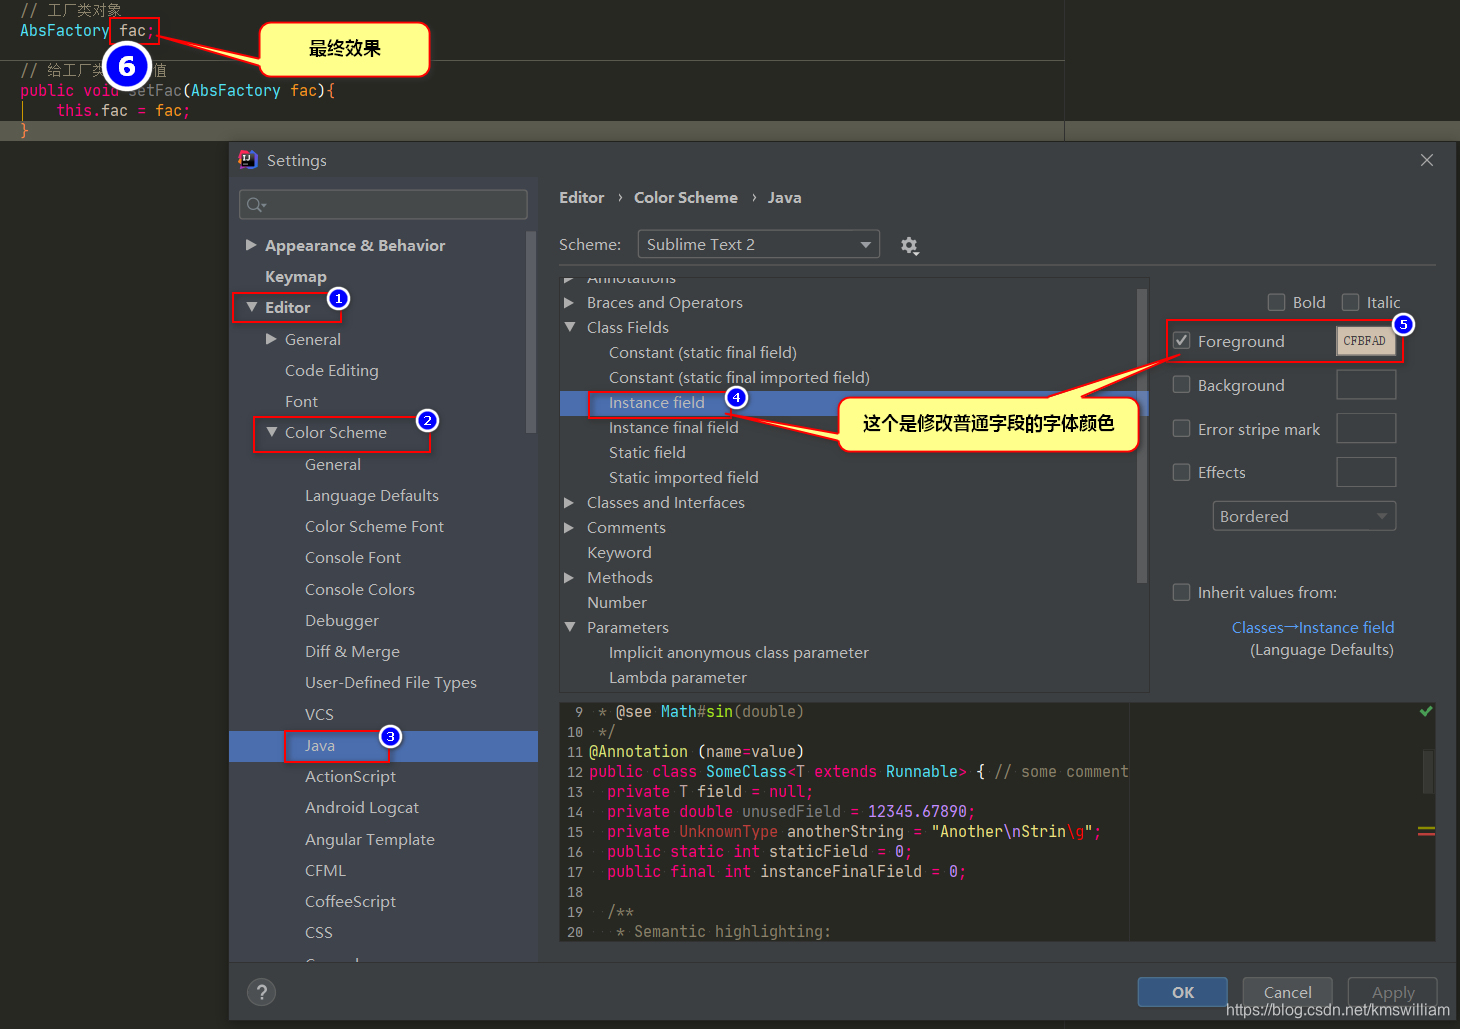Select Angular Template color page
The height and width of the screenshot is (1029, 1460).
click(x=369, y=839)
